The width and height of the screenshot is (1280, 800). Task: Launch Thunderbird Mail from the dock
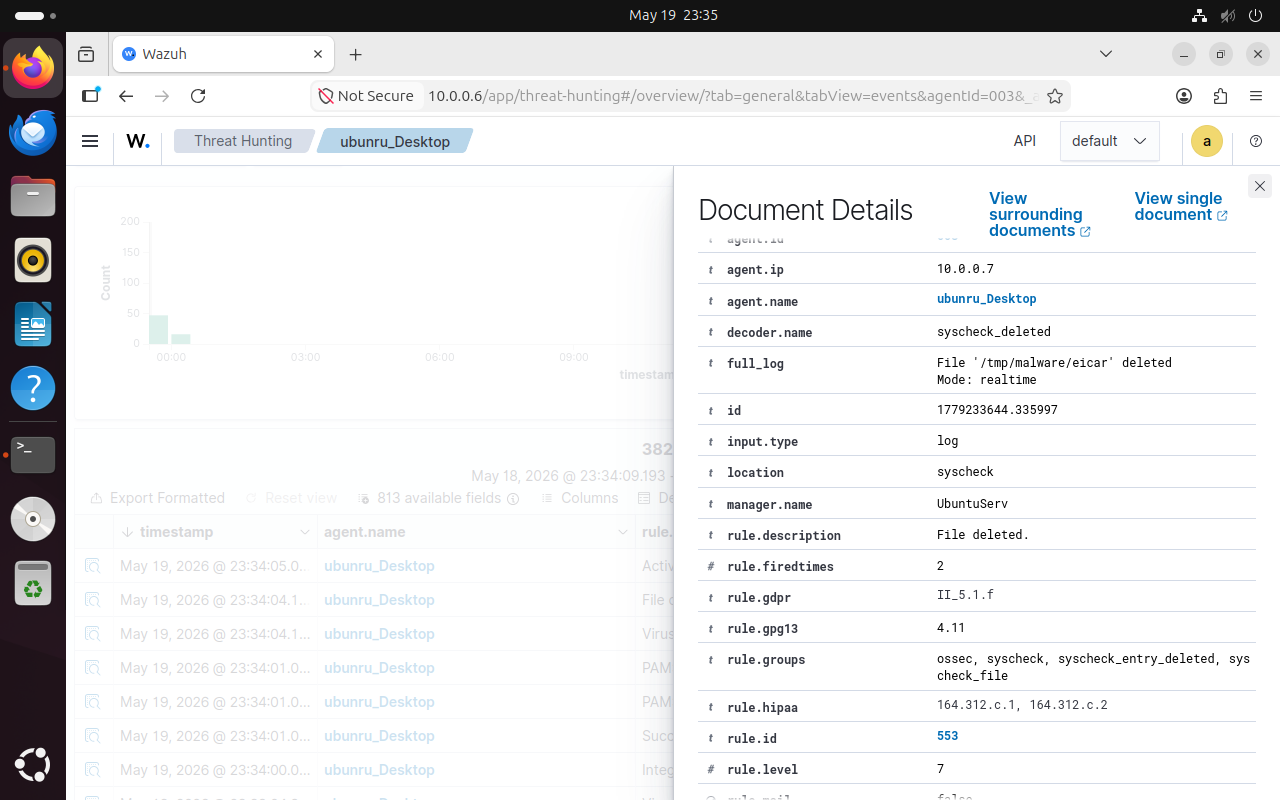pyautogui.click(x=33, y=132)
